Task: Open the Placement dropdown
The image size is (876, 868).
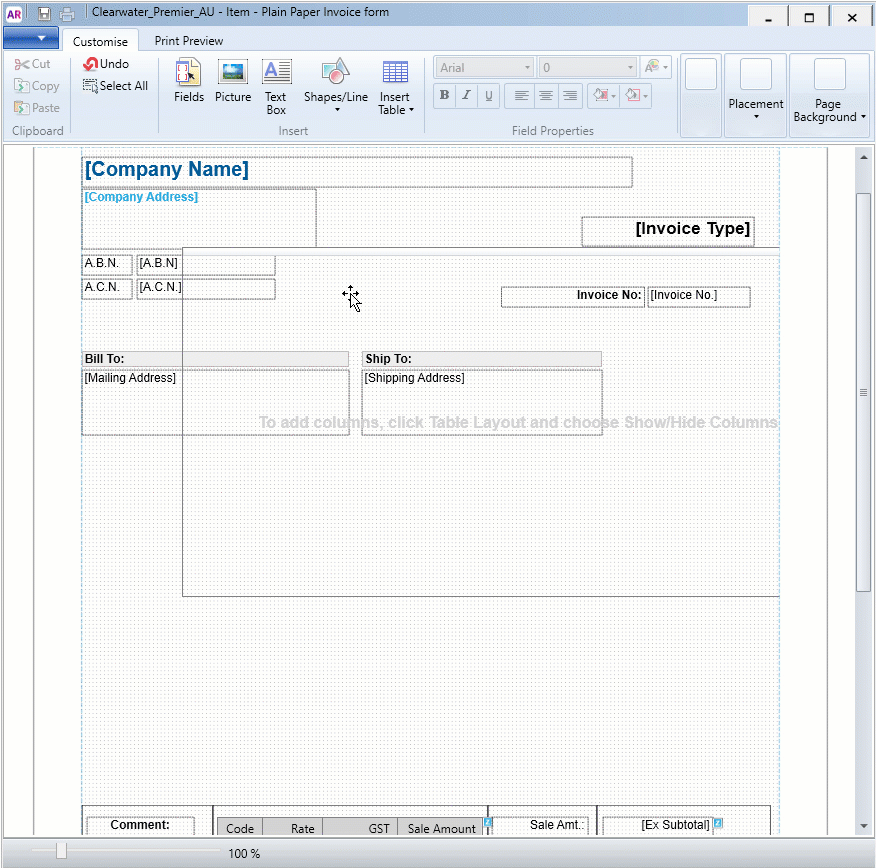Action: point(755,95)
